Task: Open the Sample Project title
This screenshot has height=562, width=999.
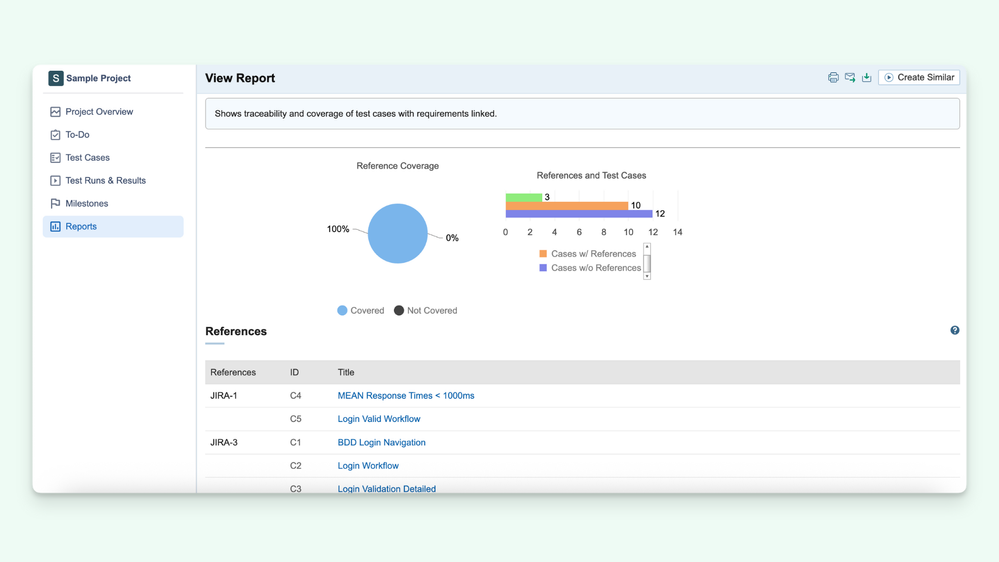Action: tap(98, 78)
